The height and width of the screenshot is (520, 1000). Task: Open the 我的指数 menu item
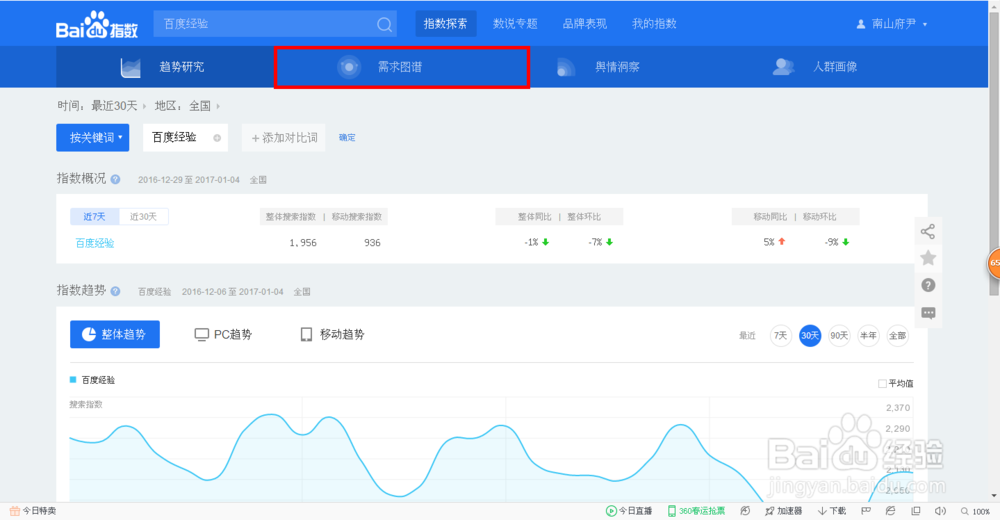(x=654, y=24)
